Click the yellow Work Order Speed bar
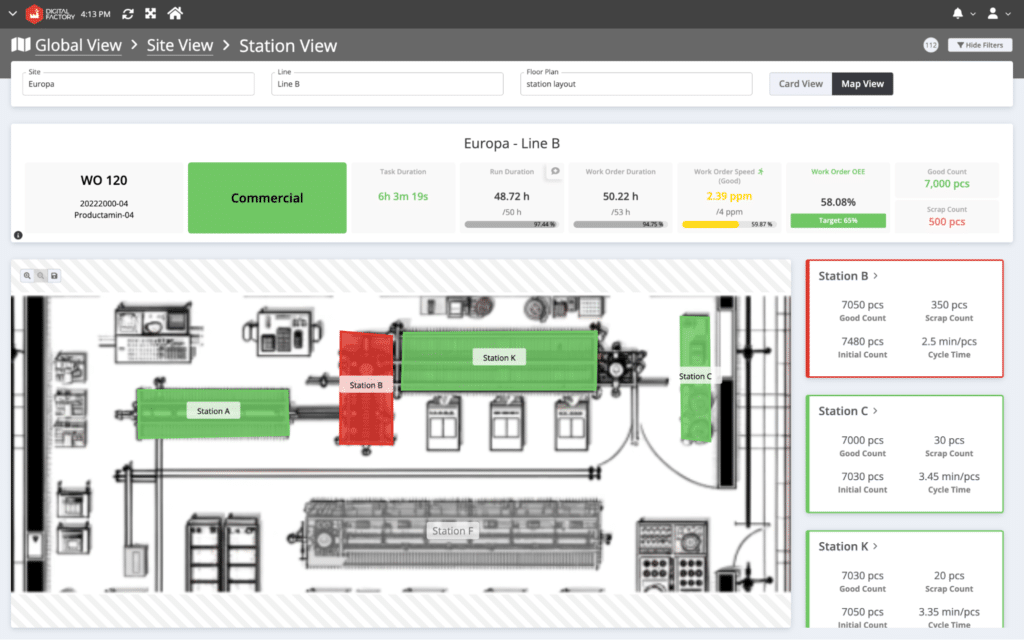 click(x=711, y=224)
